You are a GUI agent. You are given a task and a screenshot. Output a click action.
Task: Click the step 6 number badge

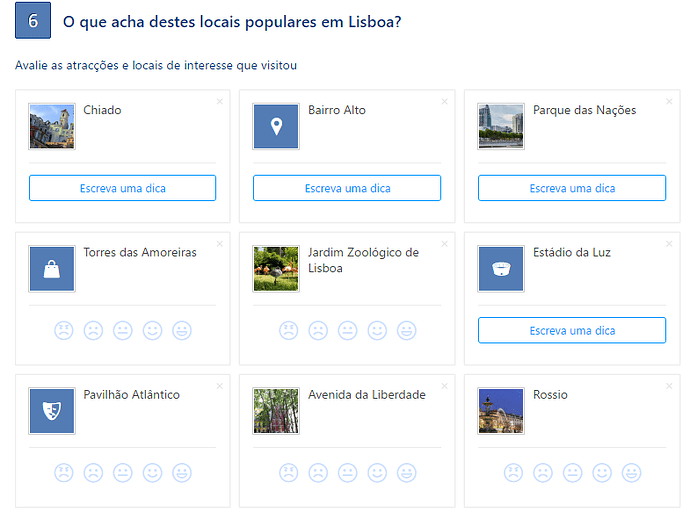33,22
